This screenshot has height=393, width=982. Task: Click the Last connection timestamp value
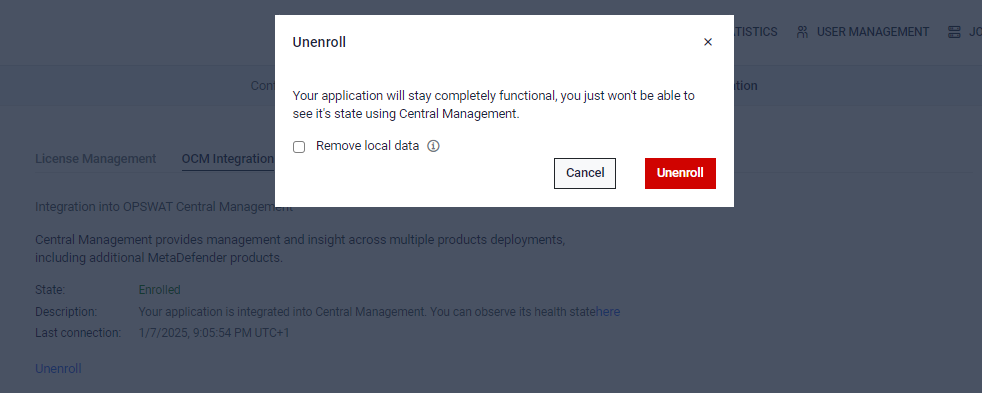click(214, 333)
